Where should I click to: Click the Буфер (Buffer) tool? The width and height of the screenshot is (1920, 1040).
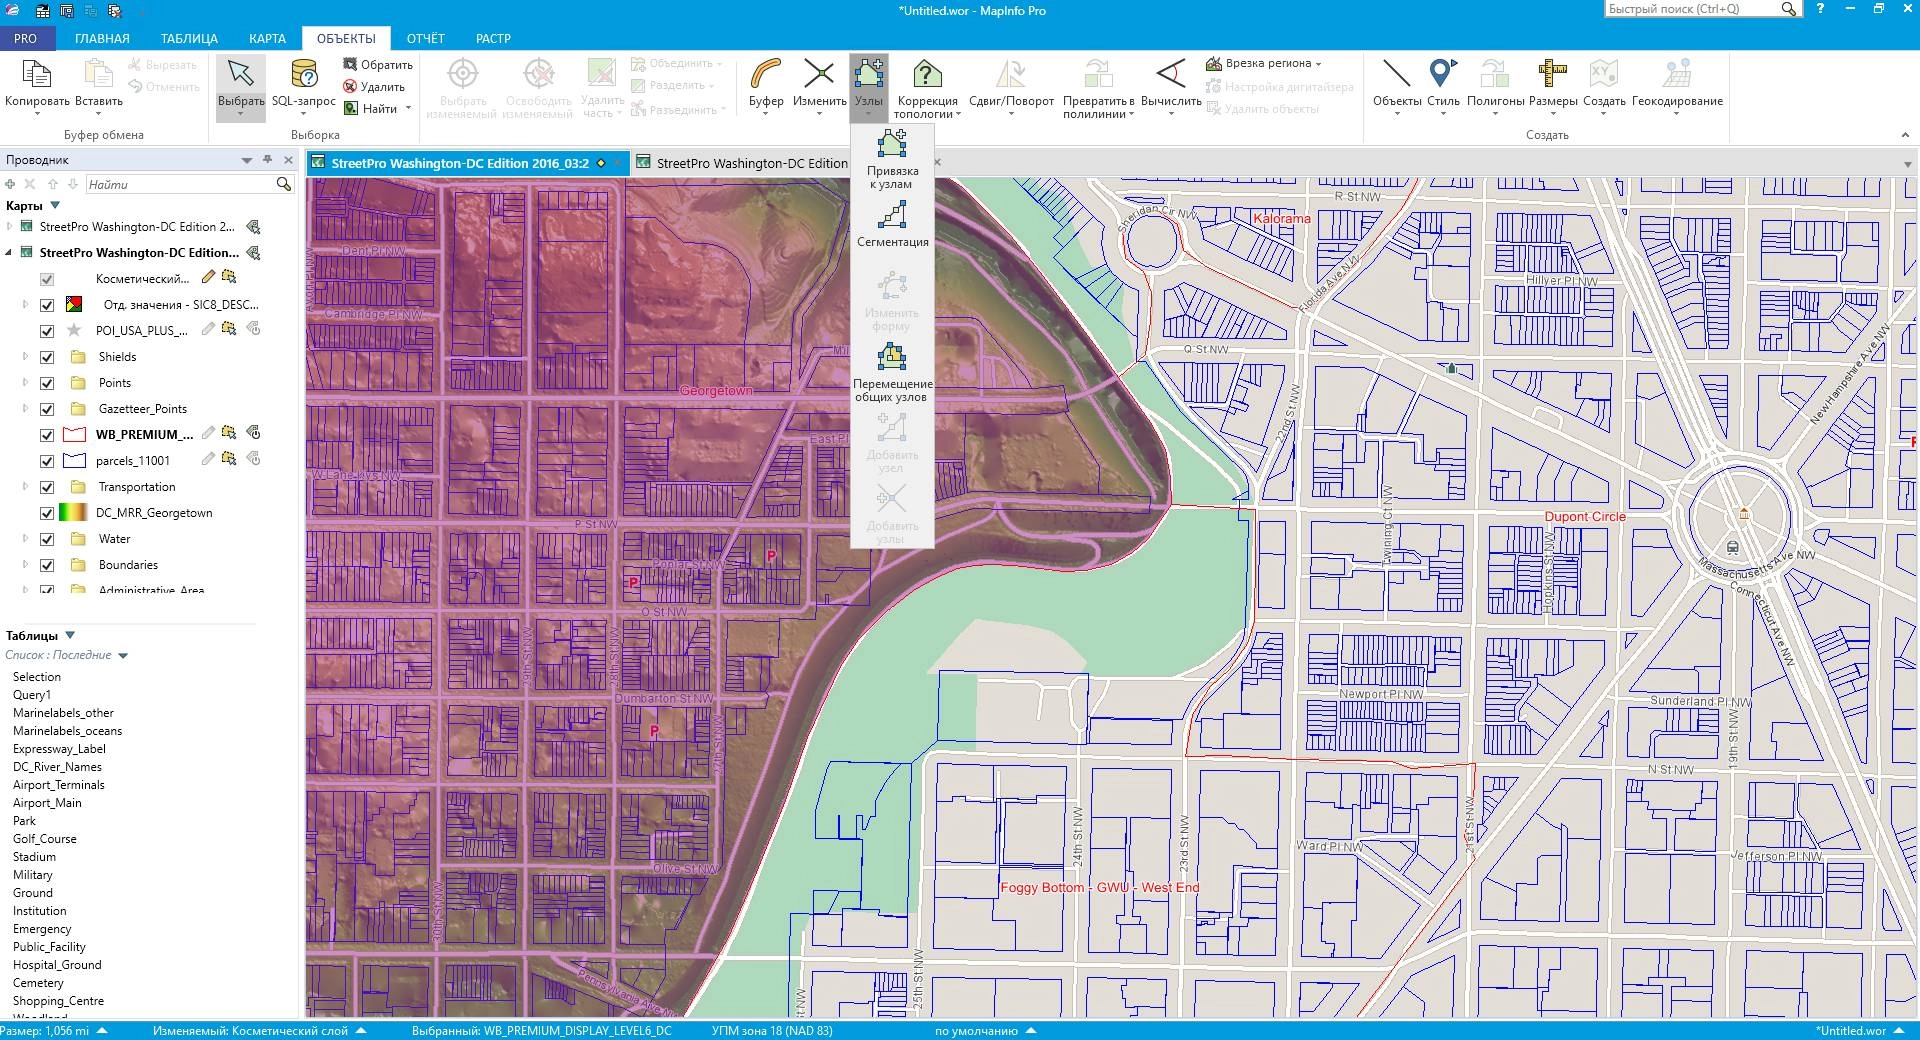click(x=766, y=75)
